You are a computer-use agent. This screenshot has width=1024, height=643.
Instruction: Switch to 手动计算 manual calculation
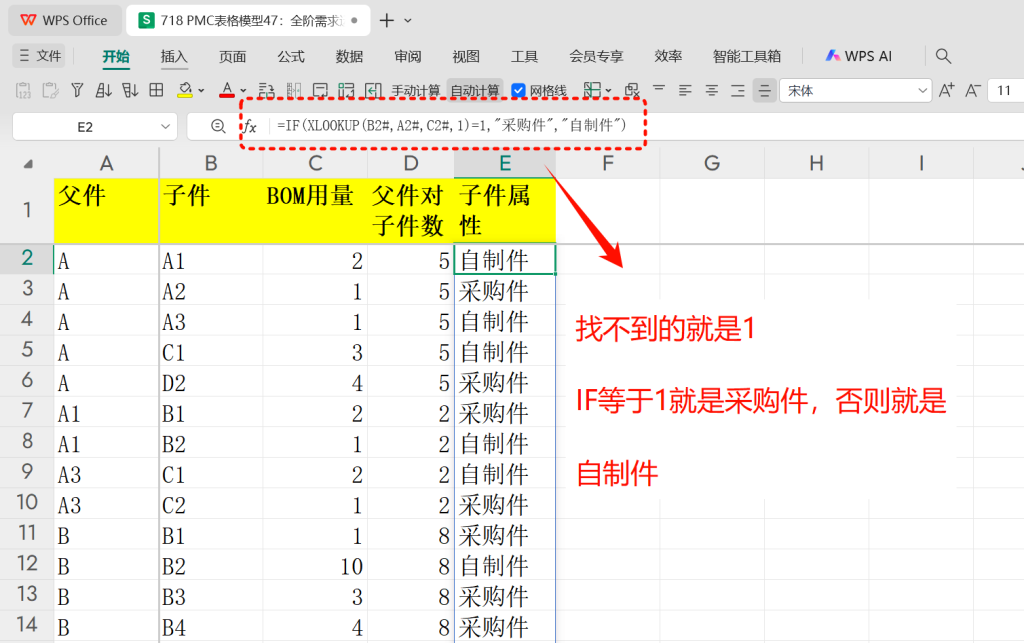coord(415,91)
